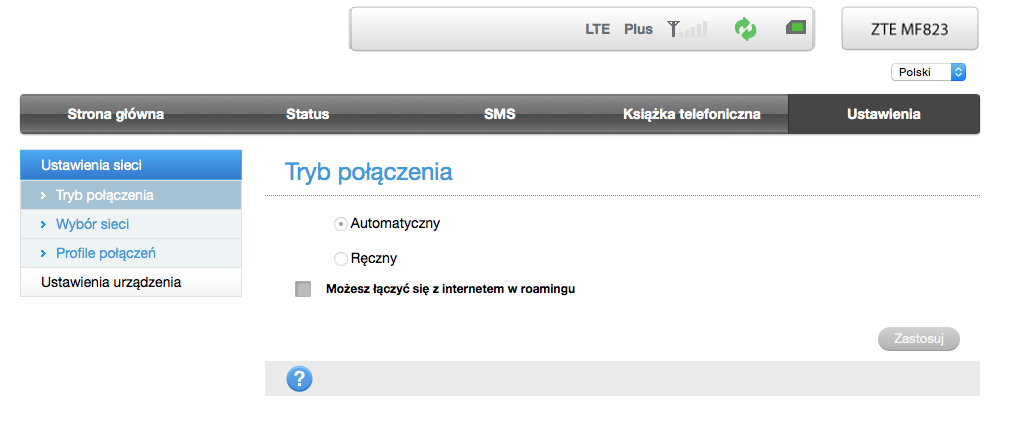The height and width of the screenshot is (437, 1012).
Task: Click the signal strength antenna icon
Action: point(687,29)
